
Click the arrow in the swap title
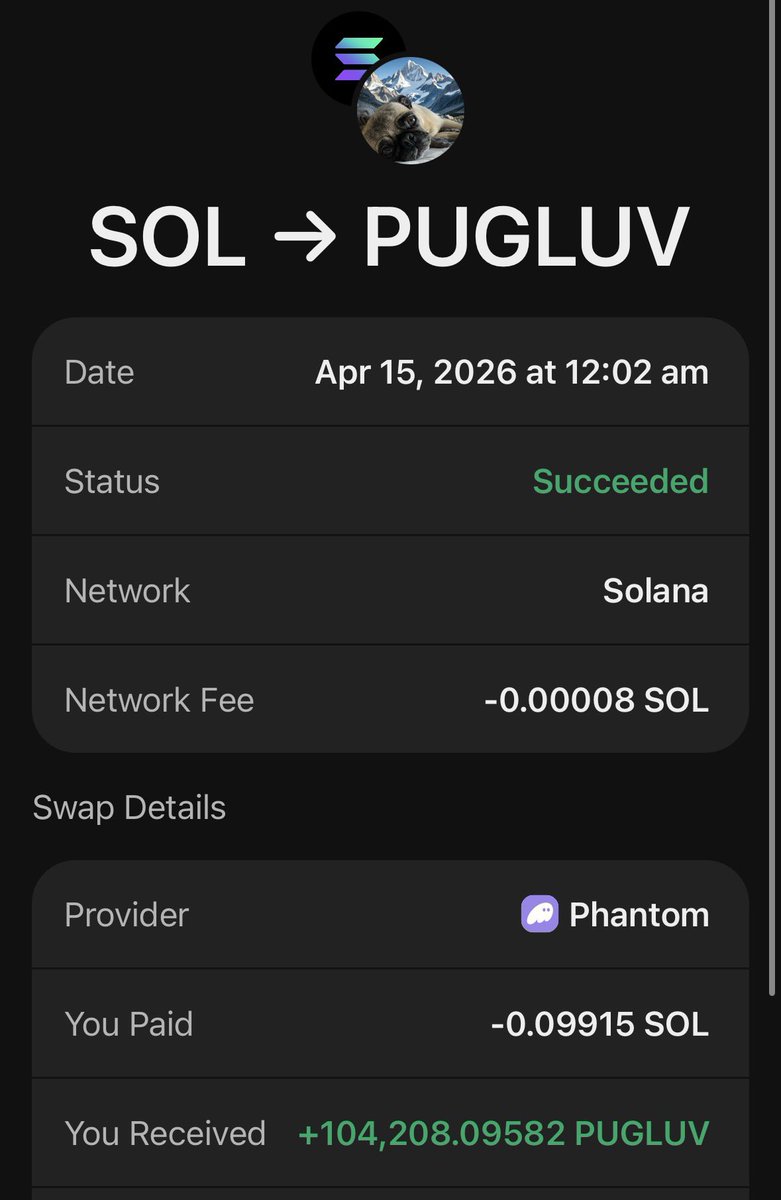[304, 238]
